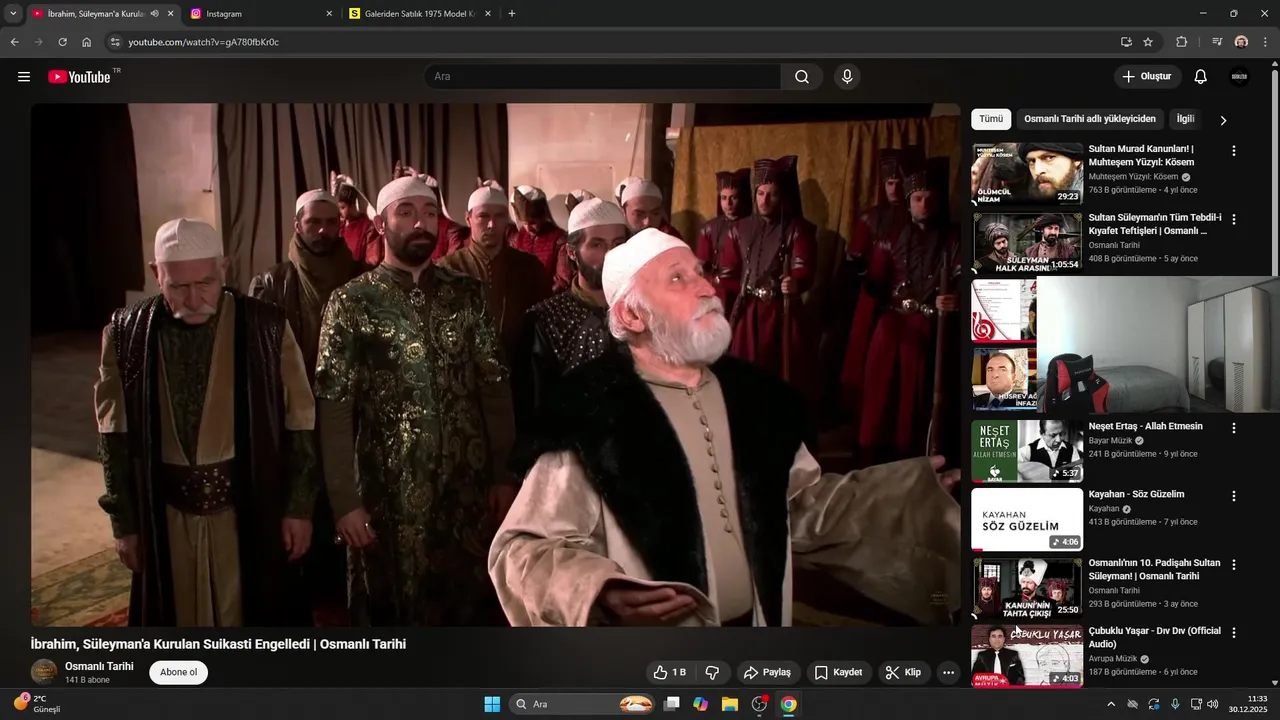Open Task View on taskbar
Viewport: 1280px width, 720px height.
672,704
